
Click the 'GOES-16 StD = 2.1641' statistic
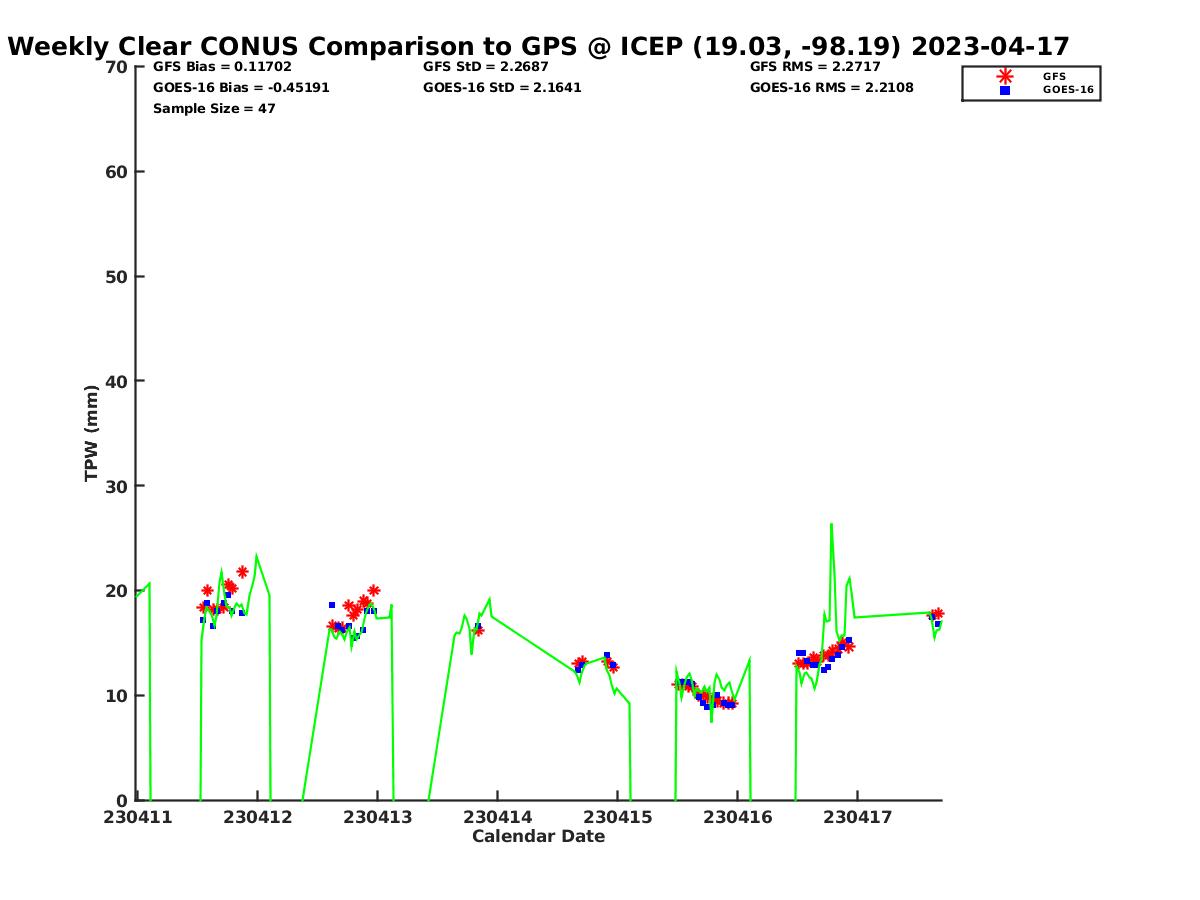coord(502,88)
